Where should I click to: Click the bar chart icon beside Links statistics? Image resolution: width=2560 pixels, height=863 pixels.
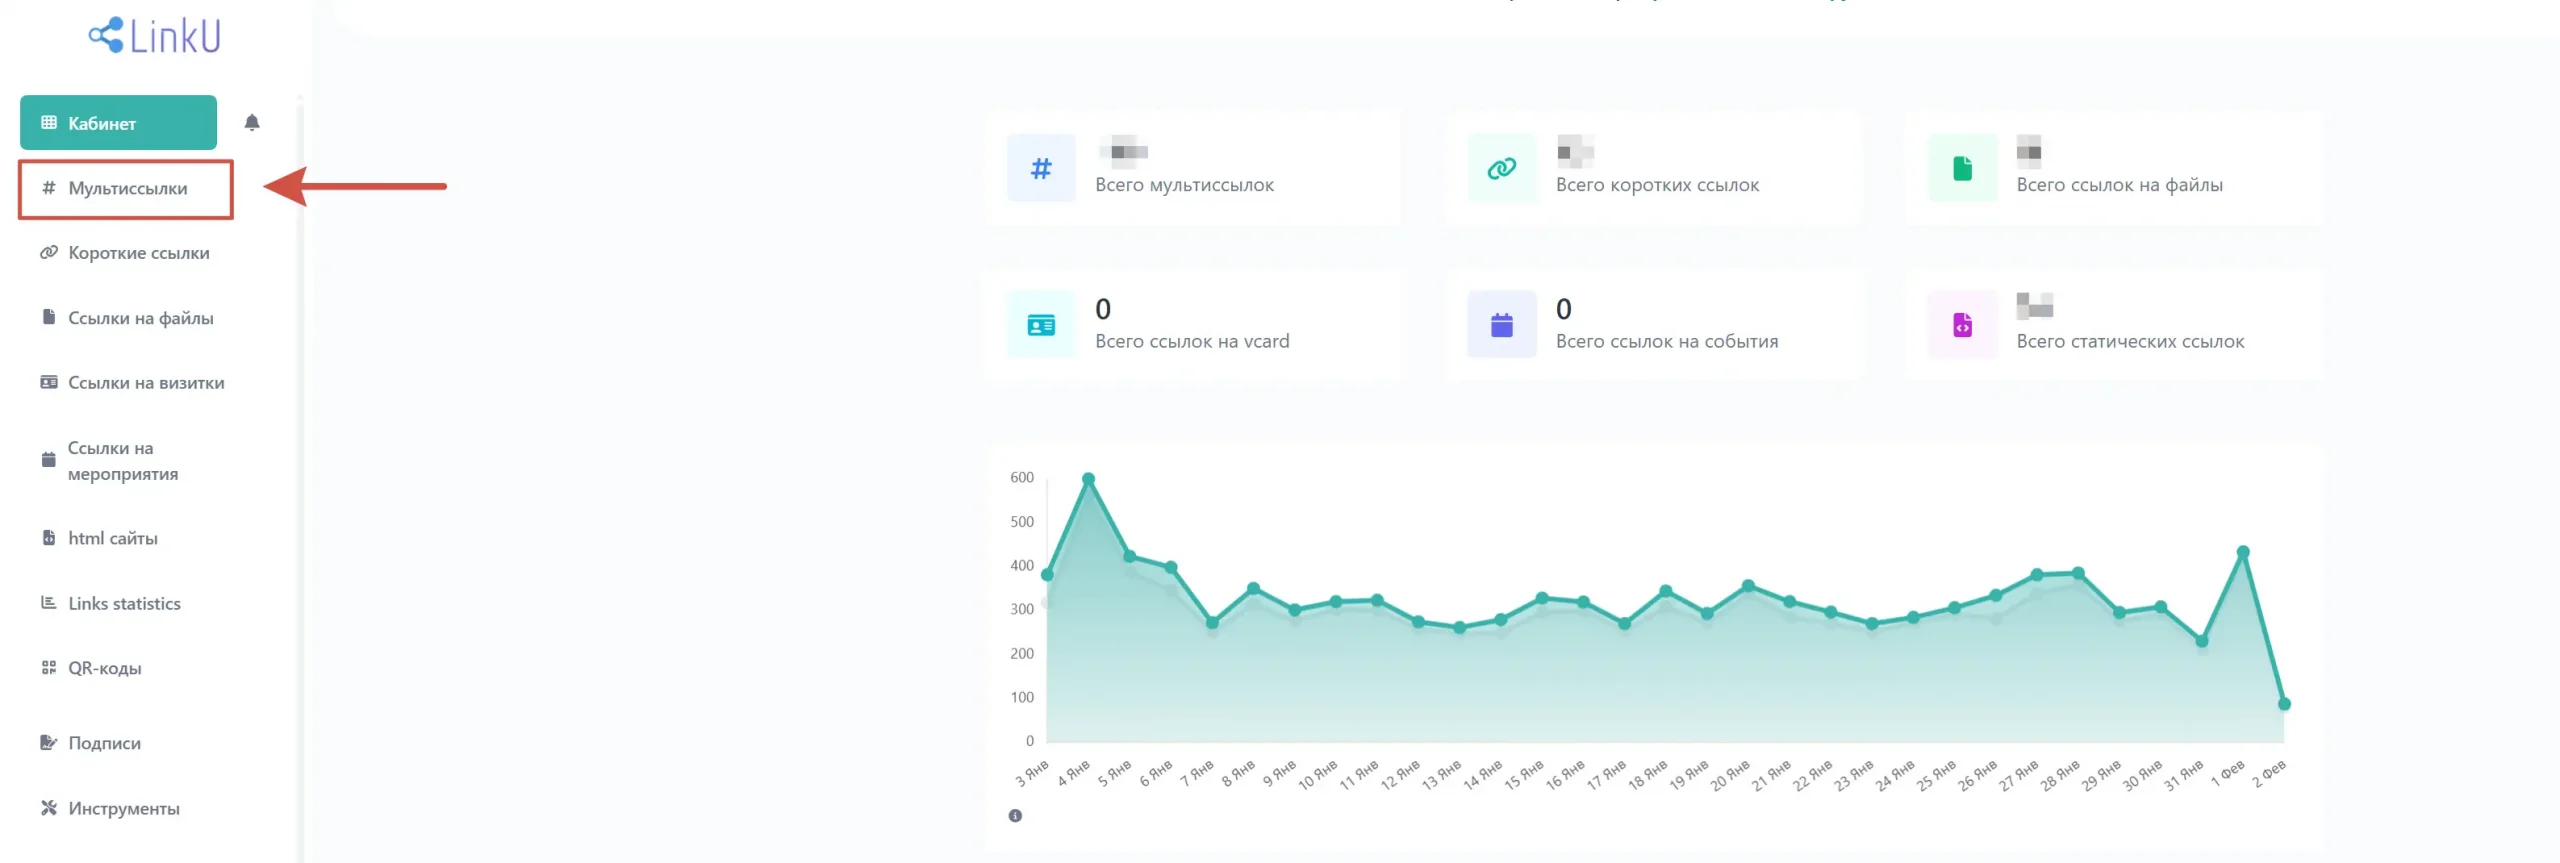click(48, 602)
